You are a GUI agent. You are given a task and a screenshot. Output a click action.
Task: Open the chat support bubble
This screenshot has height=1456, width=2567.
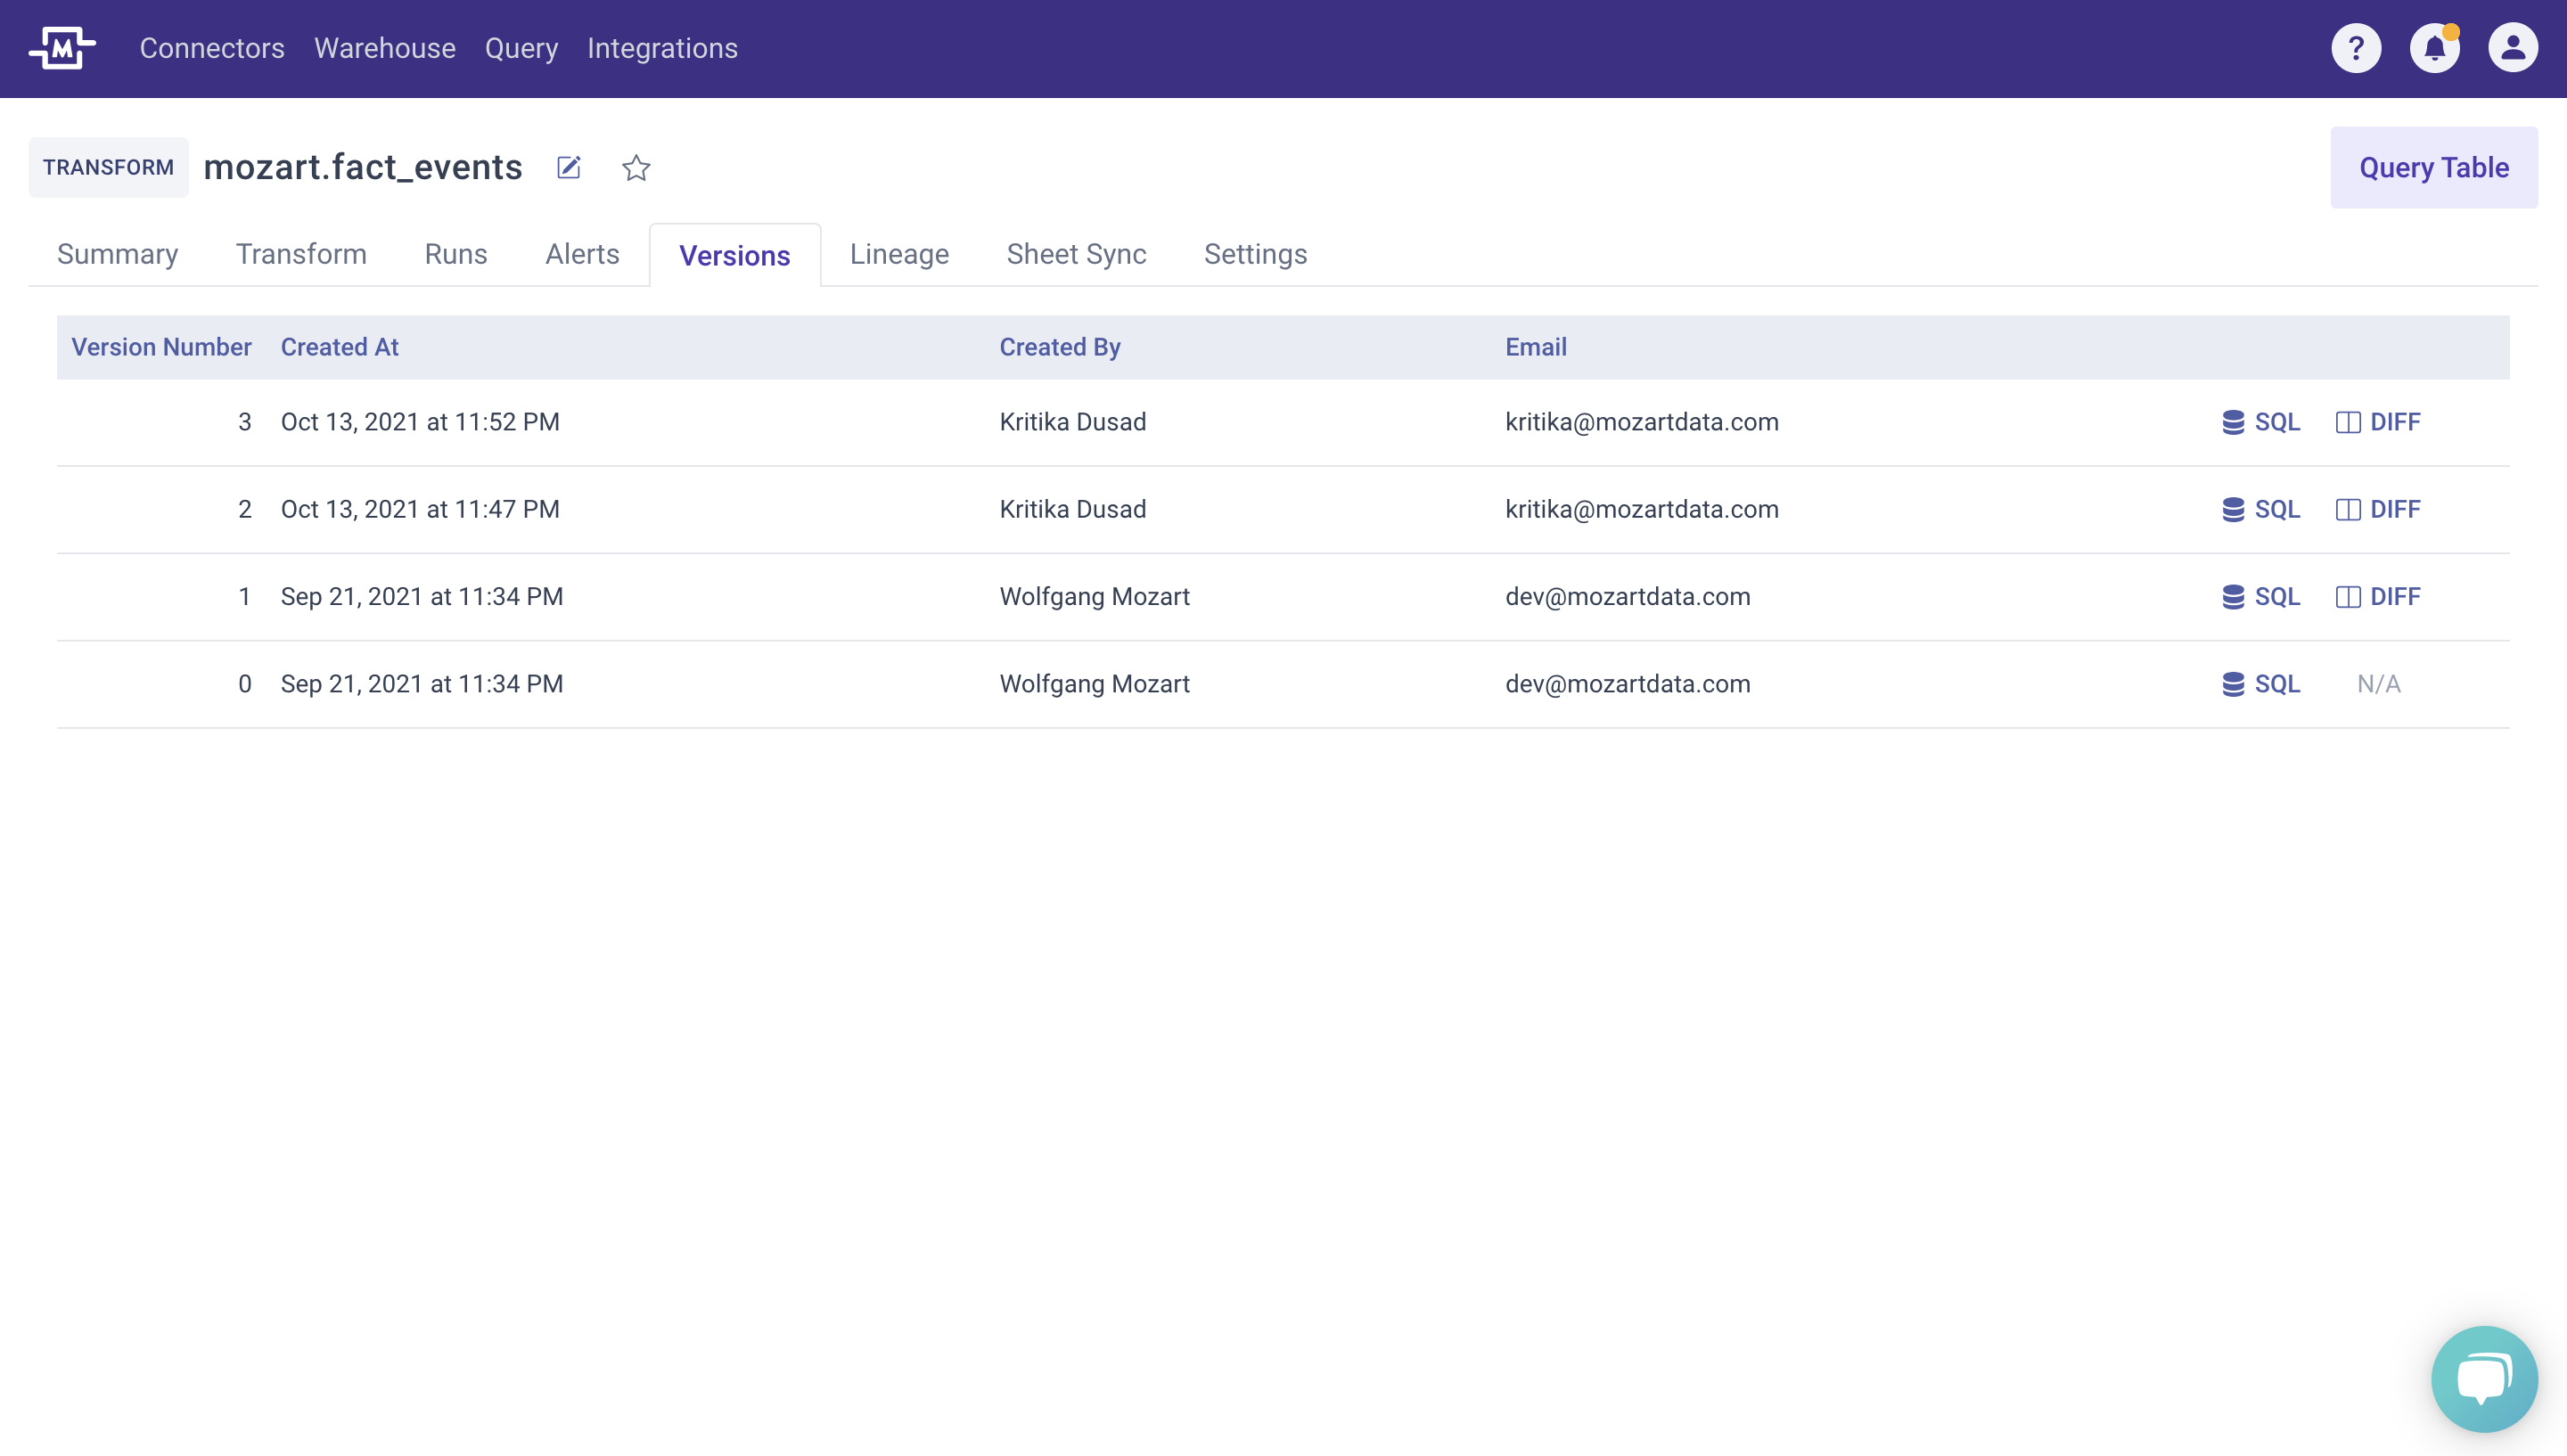pos(2484,1379)
